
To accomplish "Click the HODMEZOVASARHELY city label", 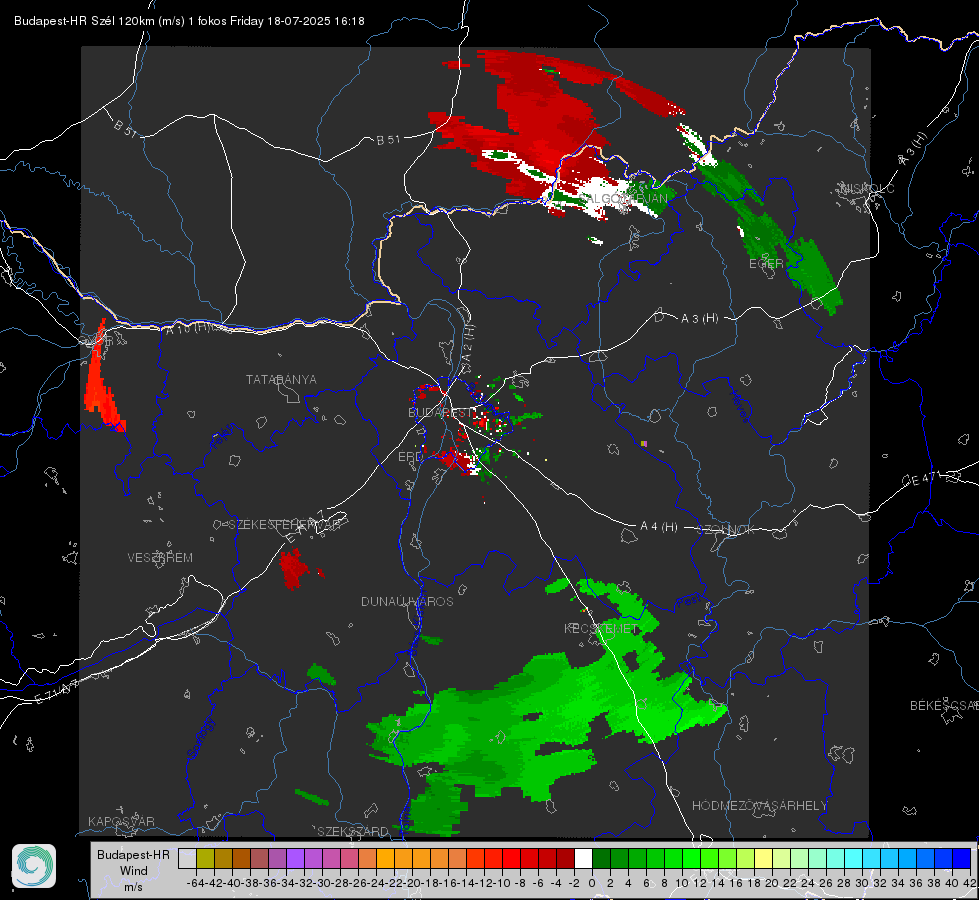I will [x=760, y=806].
